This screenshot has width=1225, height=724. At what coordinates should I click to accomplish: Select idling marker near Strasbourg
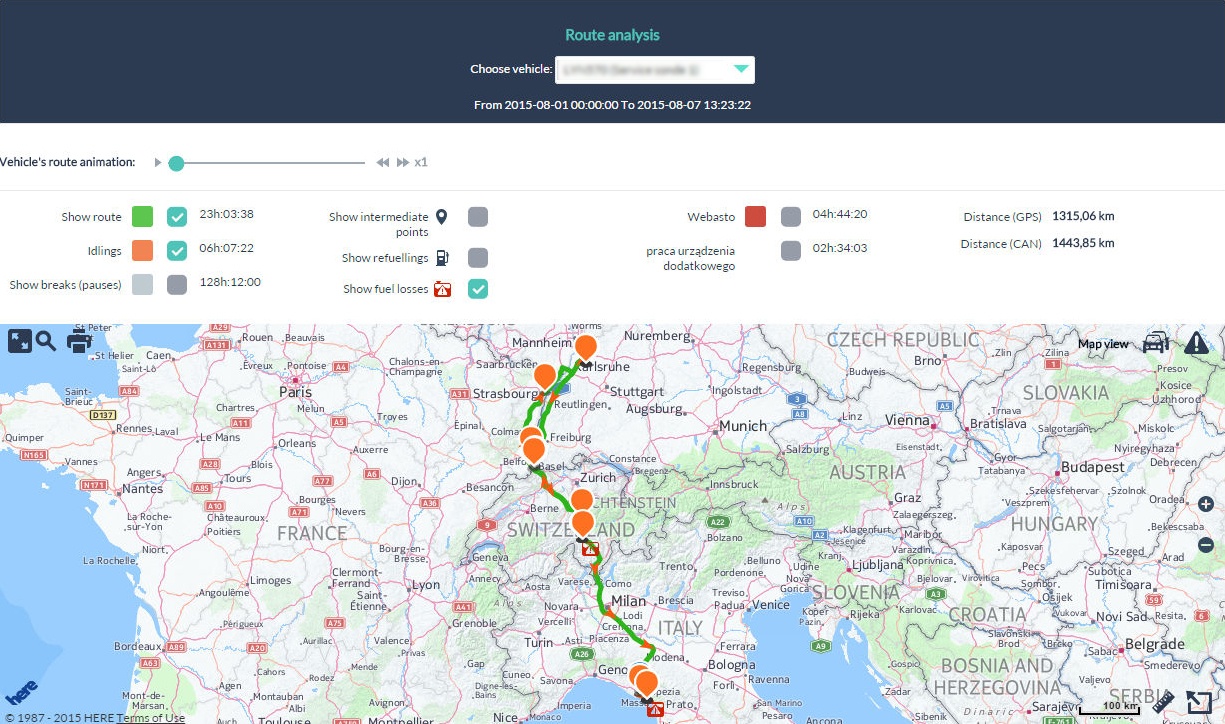coord(545,377)
